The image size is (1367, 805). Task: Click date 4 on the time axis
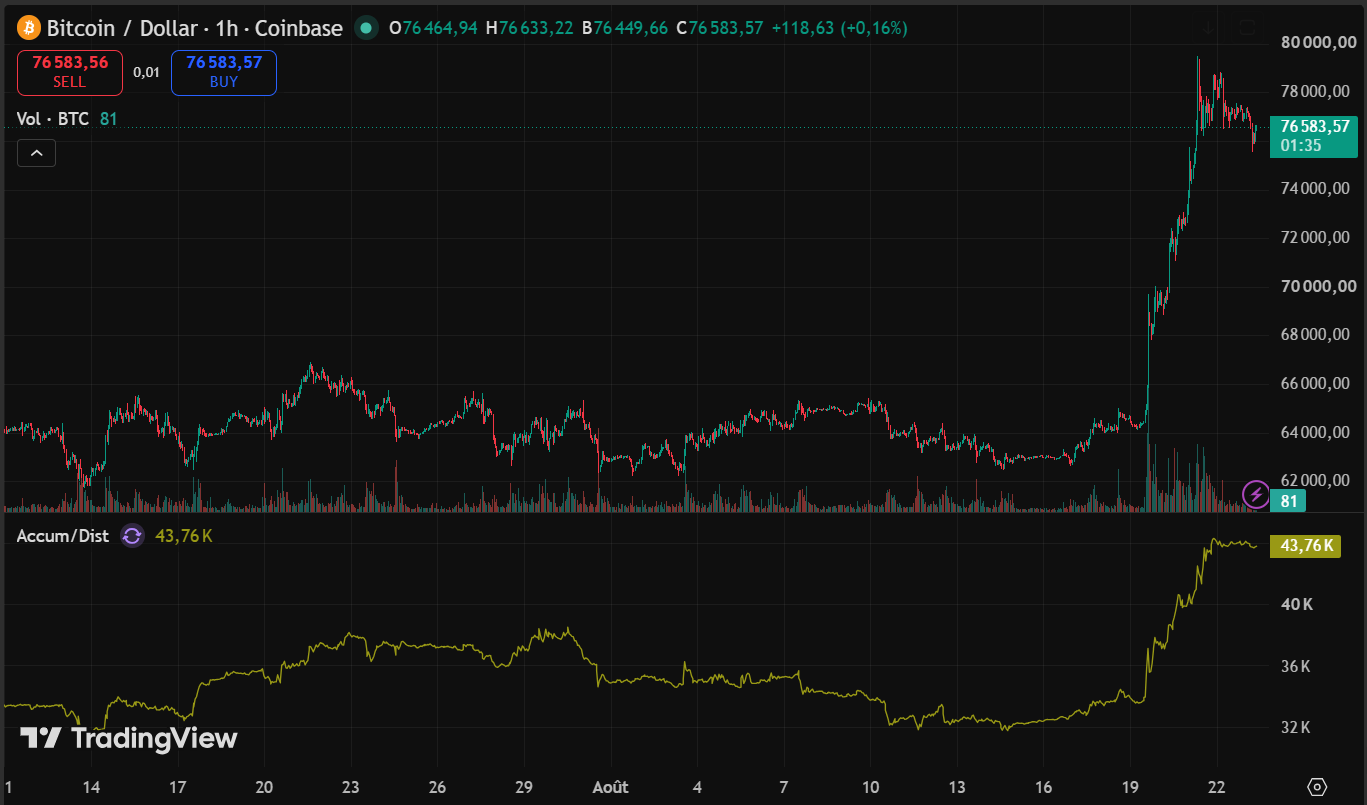(697, 787)
